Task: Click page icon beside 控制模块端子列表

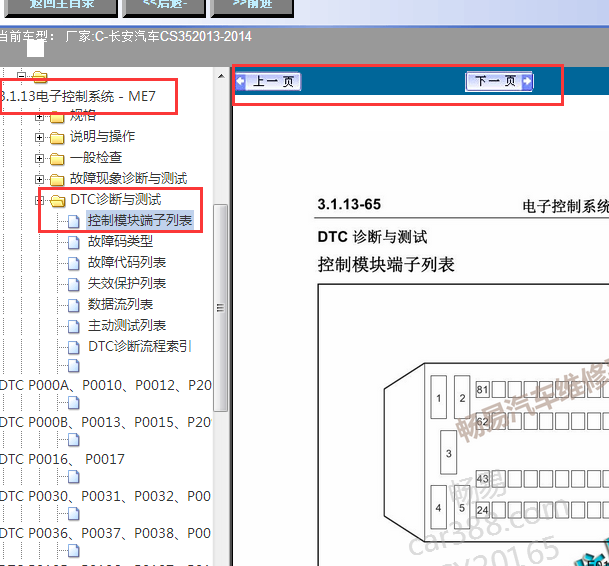Action: [x=73, y=221]
